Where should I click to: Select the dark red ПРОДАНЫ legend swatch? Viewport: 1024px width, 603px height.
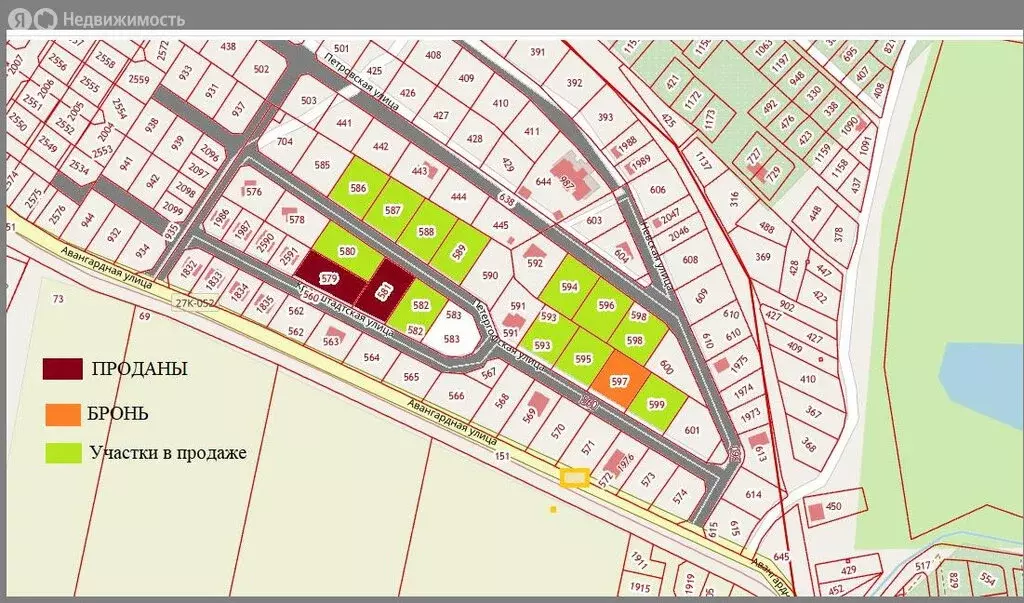pyautogui.click(x=61, y=369)
